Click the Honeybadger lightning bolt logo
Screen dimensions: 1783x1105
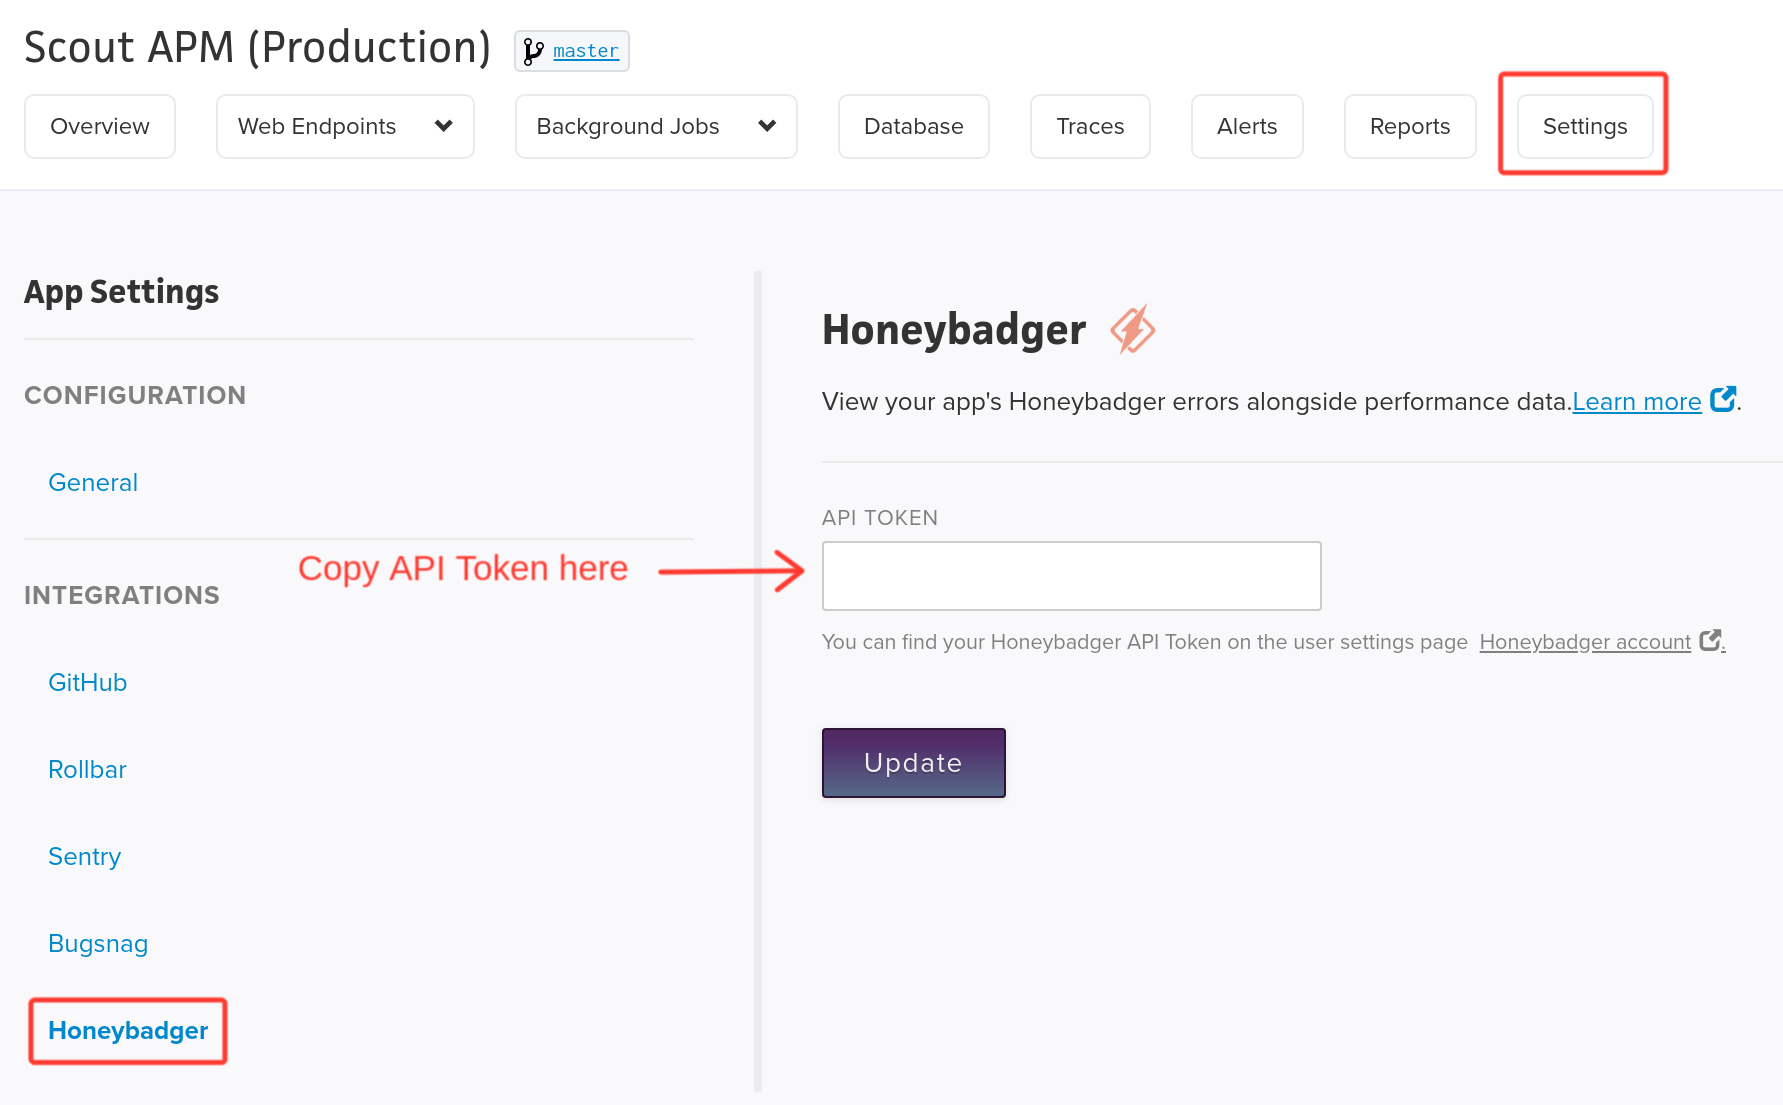pos(1133,330)
